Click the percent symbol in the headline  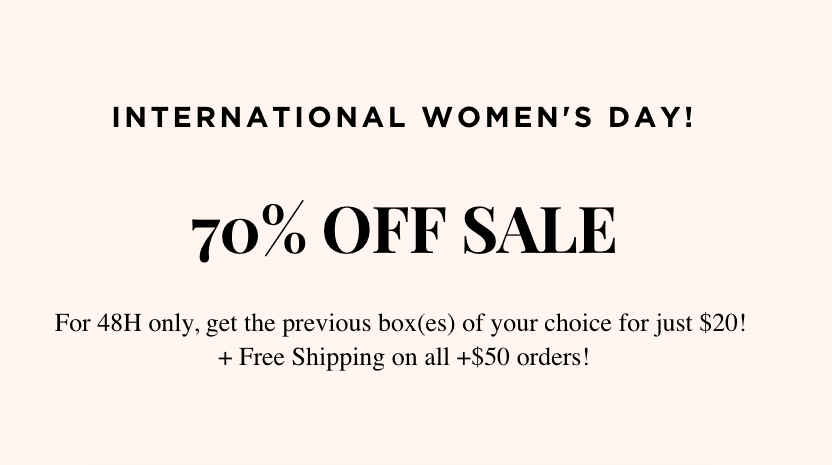click(x=284, y=228)
